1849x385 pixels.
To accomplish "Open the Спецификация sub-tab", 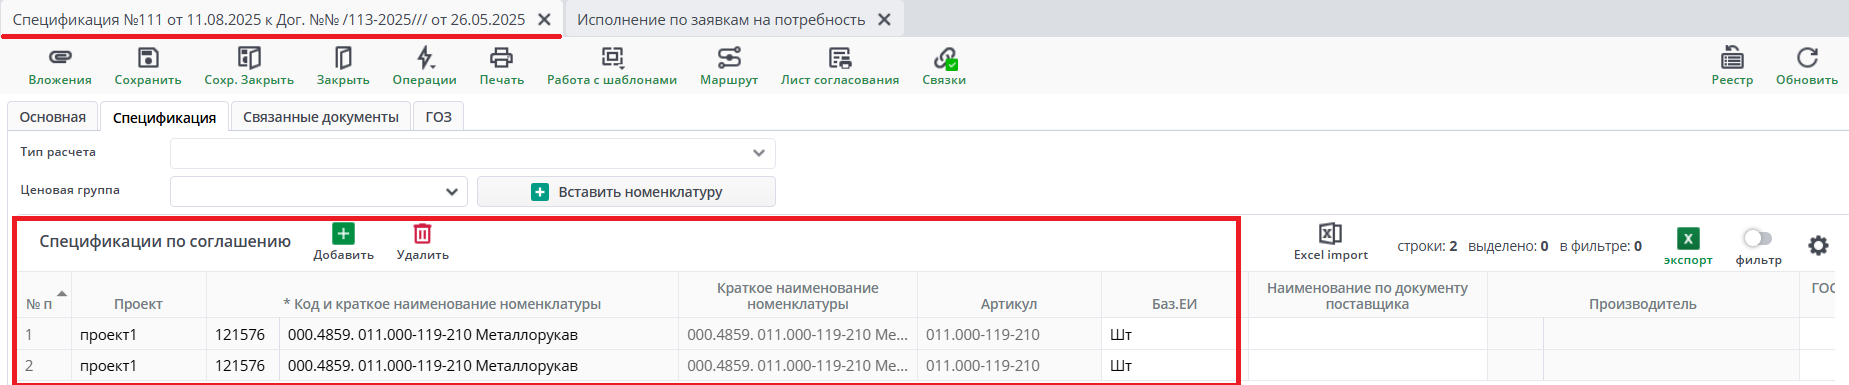I will pos(164,117).
